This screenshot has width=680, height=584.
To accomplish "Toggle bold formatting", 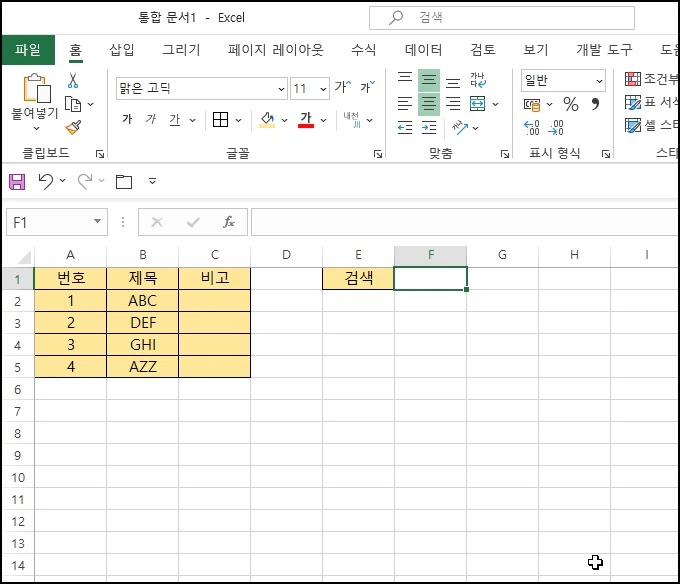I will click(x=127, y=119).
